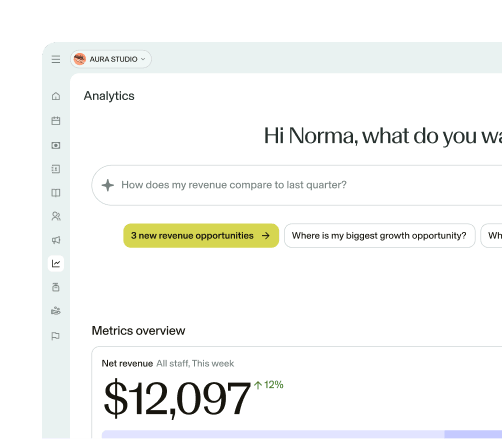Click the 12% increase indicator
Image resolution: width=502 pixels, height=439 pixels.
(269, 385)
